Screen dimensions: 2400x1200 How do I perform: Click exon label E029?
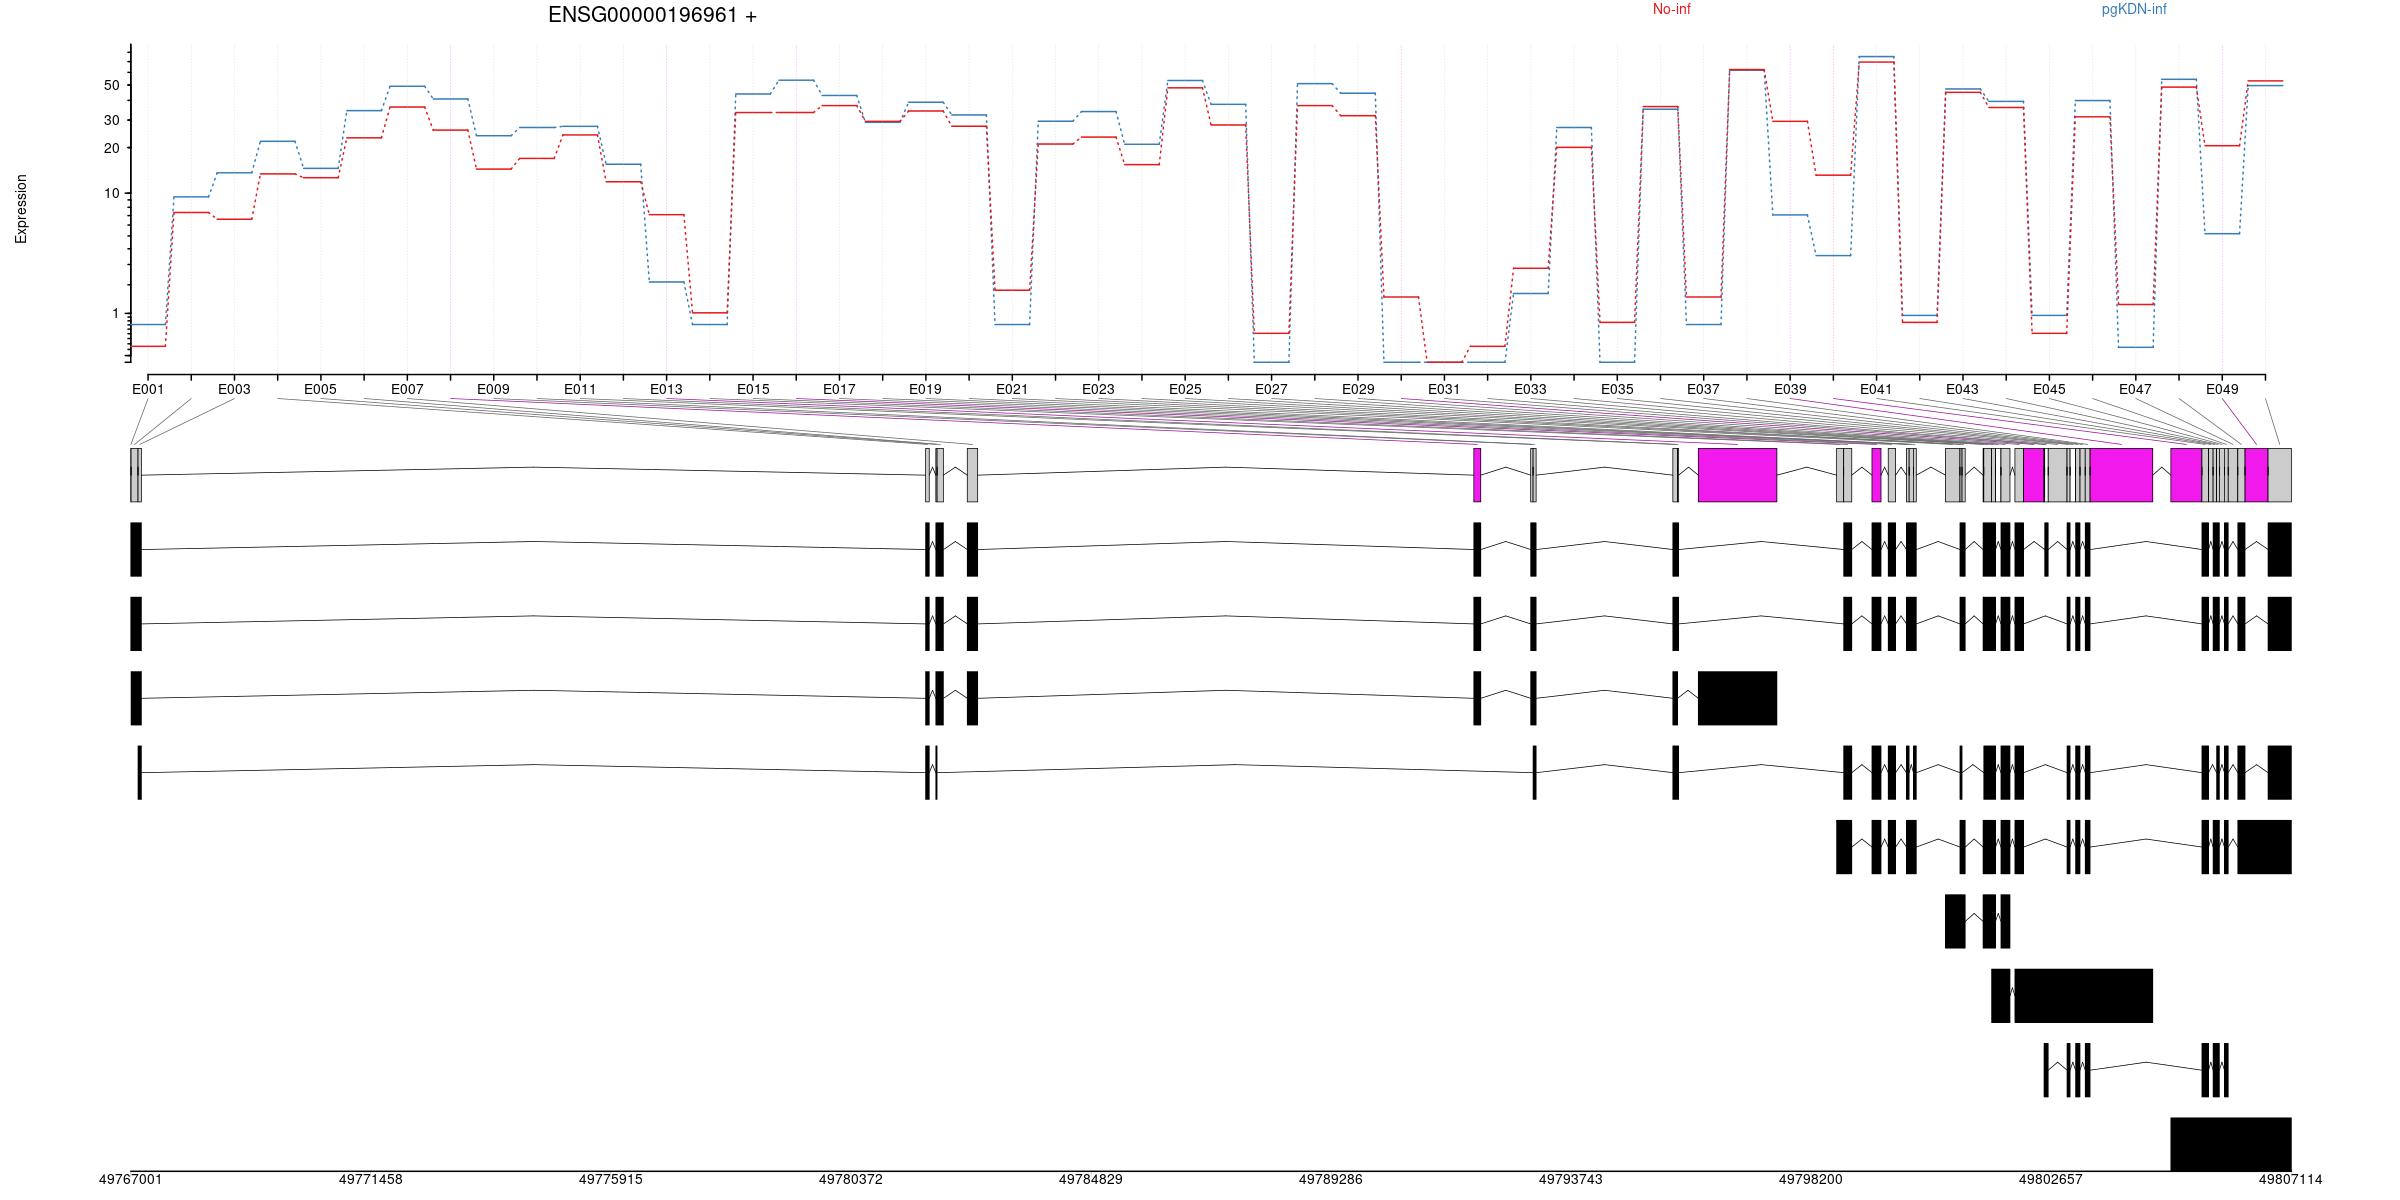[1358, 389]
